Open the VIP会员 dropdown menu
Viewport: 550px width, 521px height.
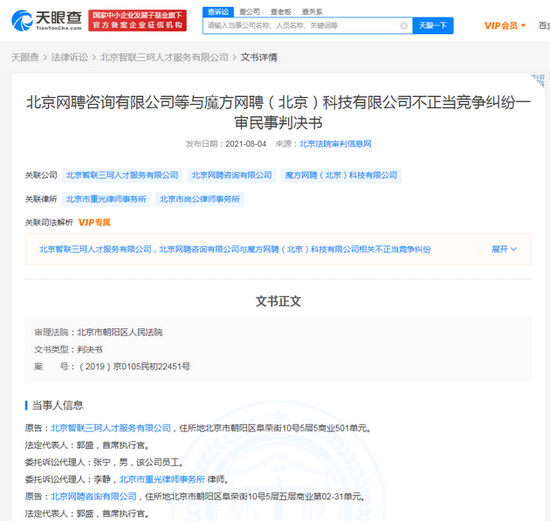(x=505, y=26)
